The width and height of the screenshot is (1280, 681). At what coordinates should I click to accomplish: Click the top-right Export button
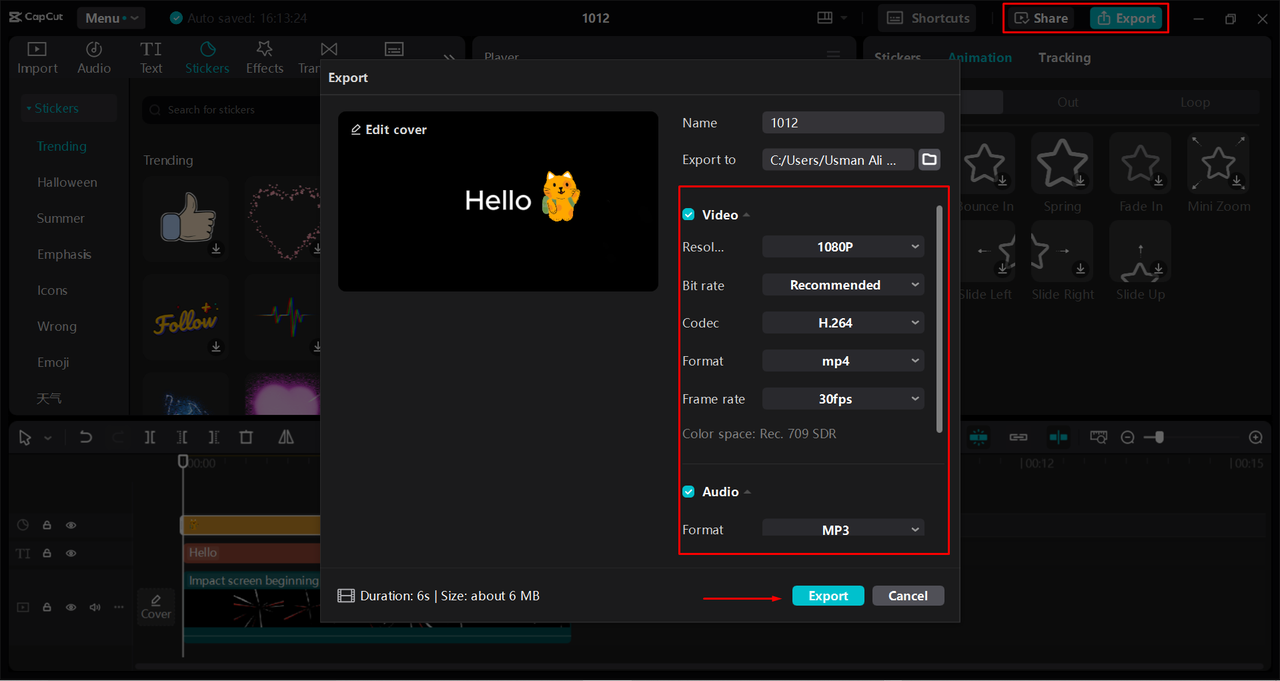(x=1126, y=18)
